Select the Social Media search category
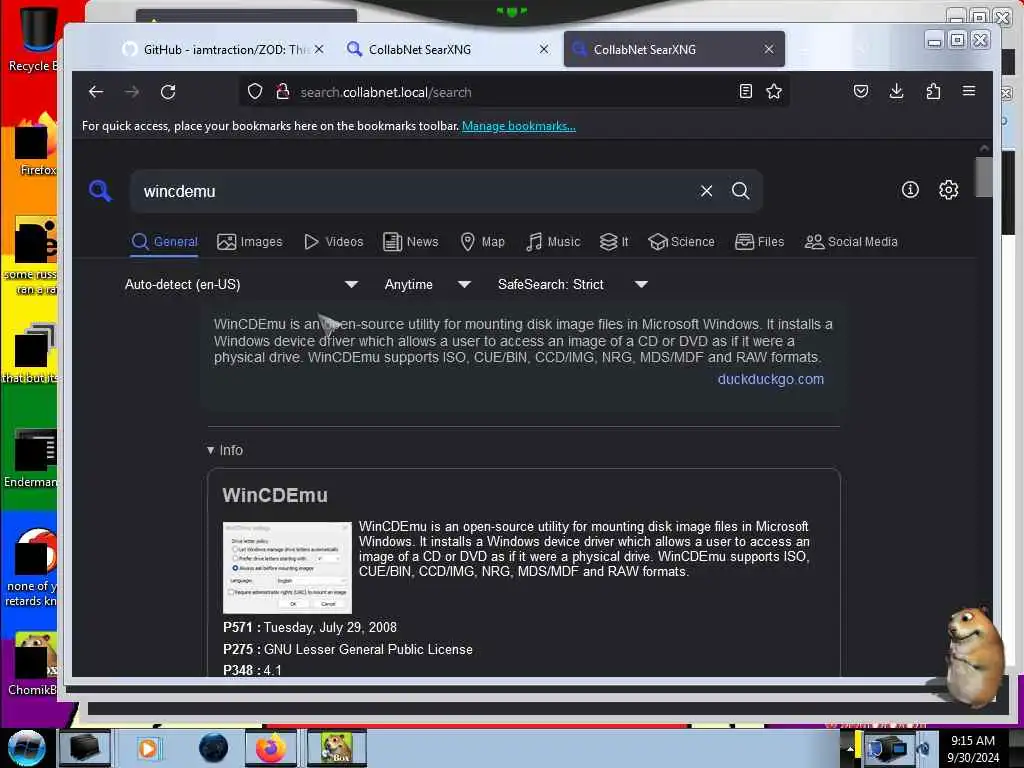The image size is (1024, 768). [851, 242]
